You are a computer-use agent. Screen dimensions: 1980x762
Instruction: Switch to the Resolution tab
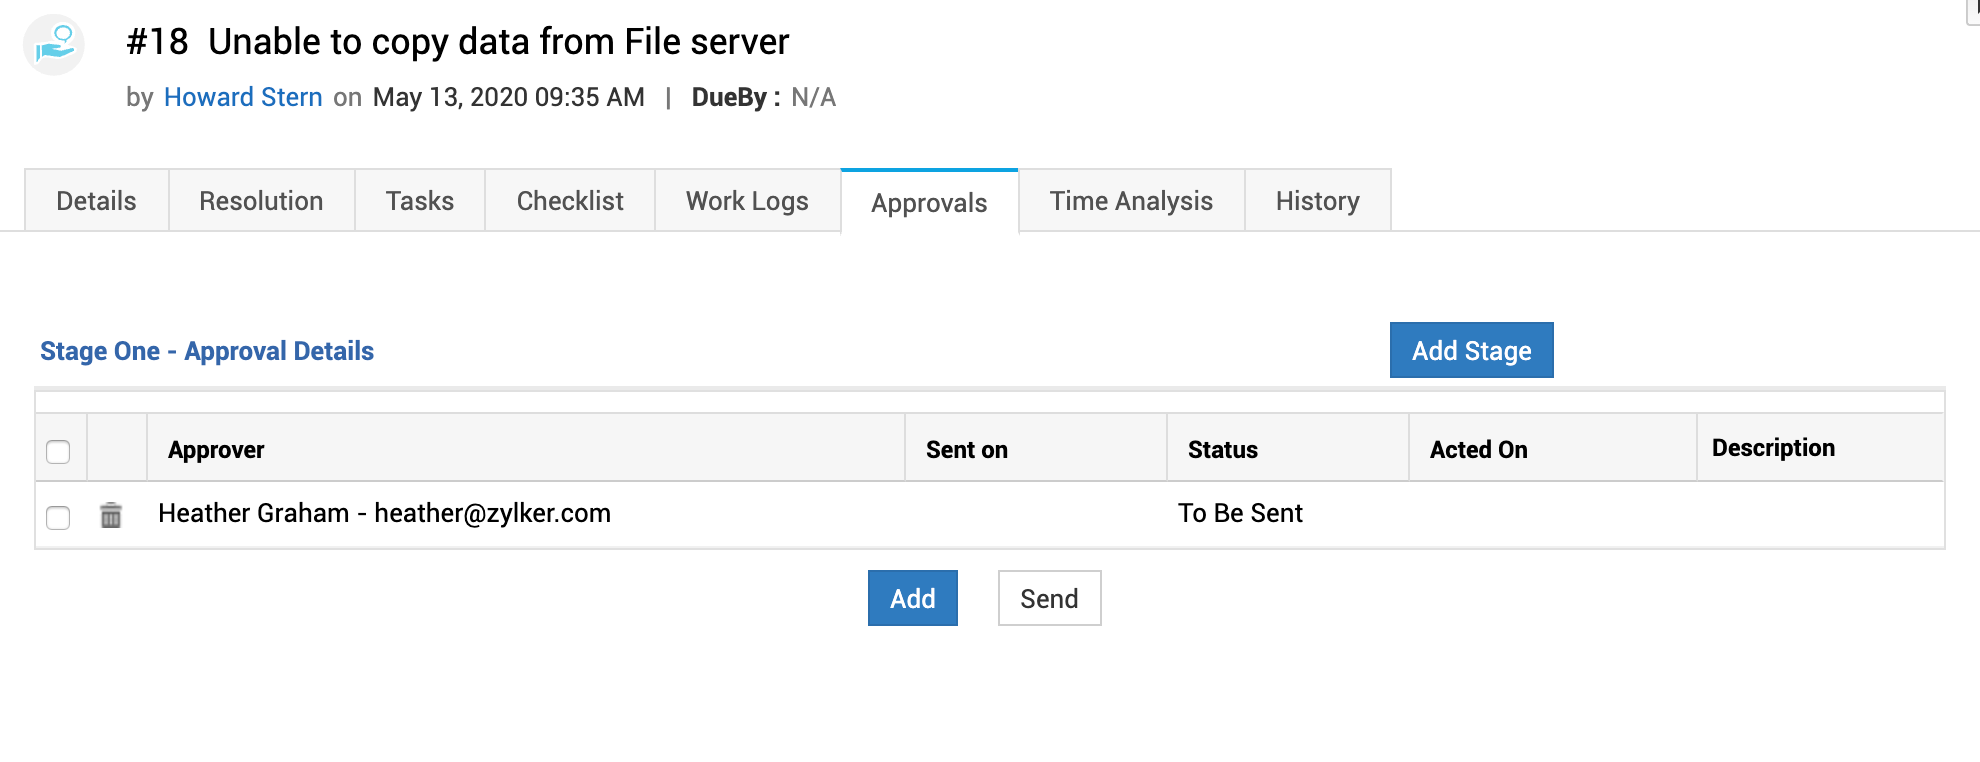click(x=261, y=201)
